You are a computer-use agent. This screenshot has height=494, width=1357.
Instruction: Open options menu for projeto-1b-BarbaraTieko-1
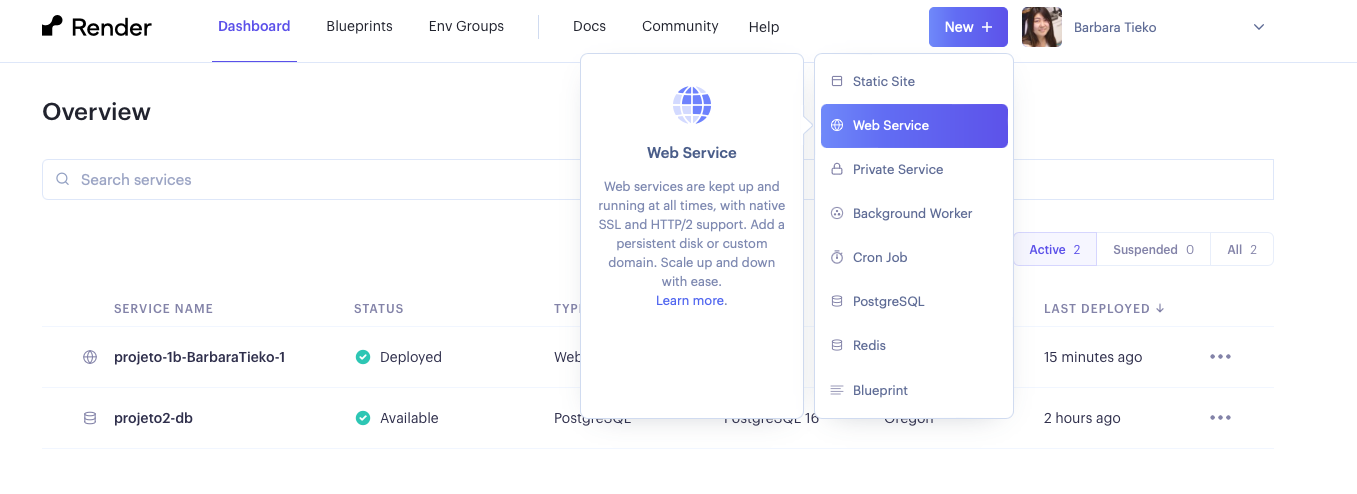coord(1220,357)
